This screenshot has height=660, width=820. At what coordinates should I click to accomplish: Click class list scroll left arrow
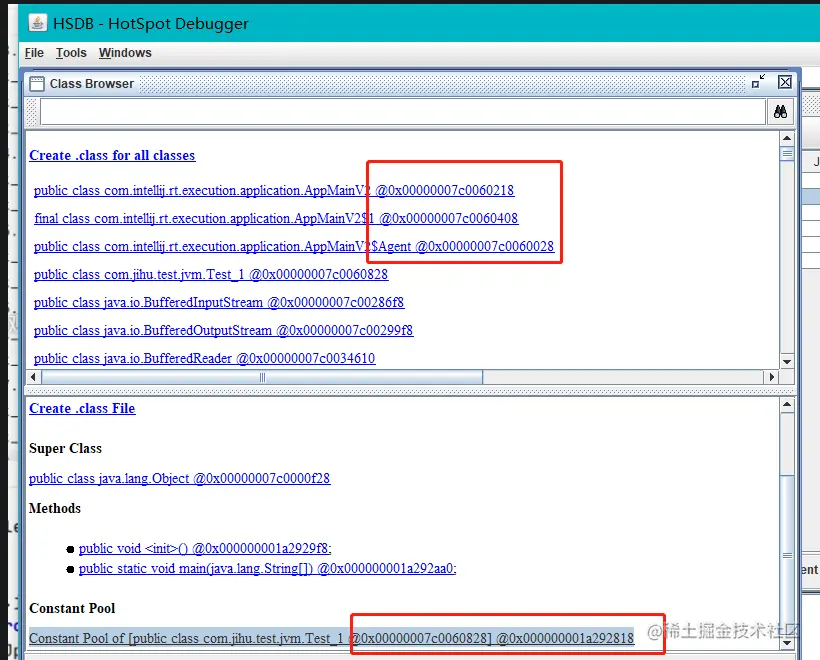tap(33, 377)
